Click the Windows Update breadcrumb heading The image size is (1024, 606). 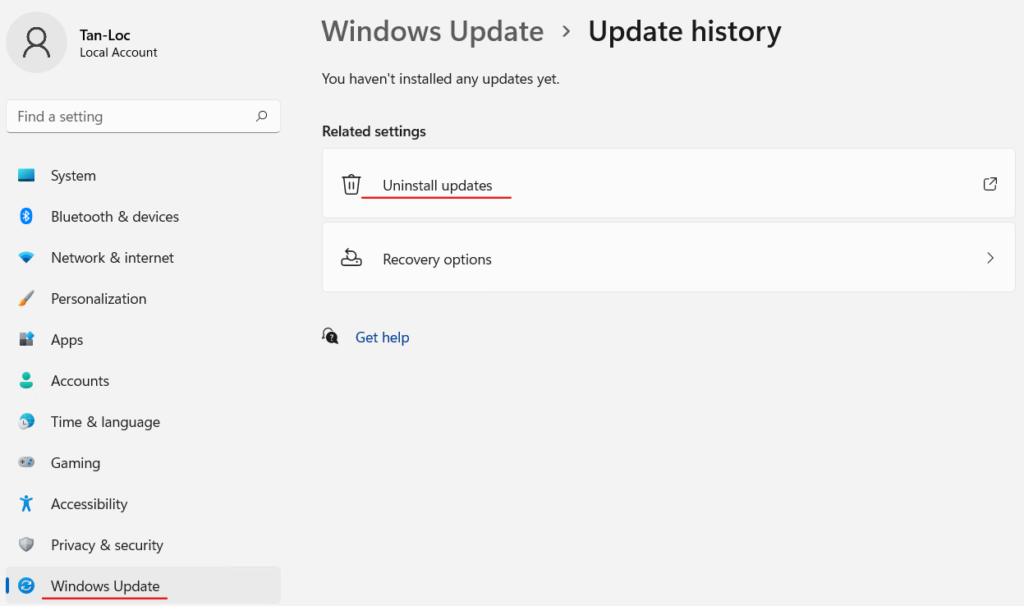pyautogui.click(x=432, y=31)
